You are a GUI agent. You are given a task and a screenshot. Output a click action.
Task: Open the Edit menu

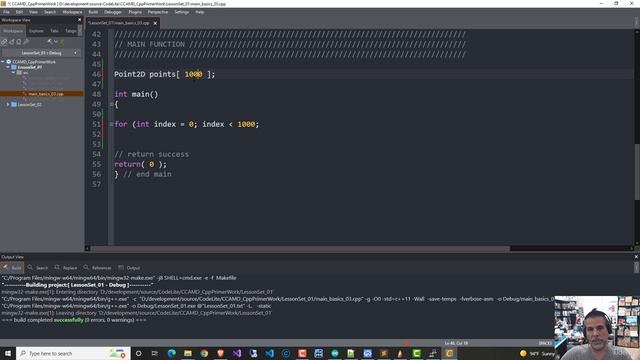point(19,12)
